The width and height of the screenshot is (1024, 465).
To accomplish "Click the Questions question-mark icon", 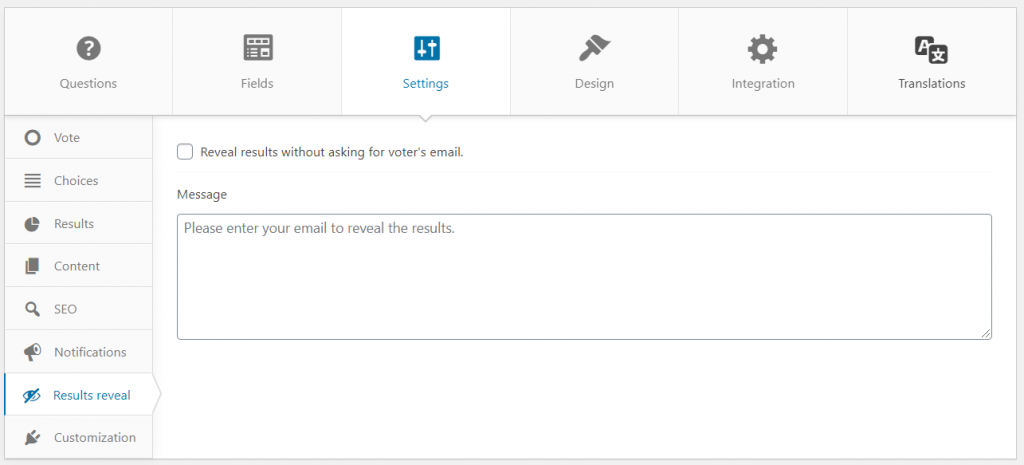I will [88, 48].
